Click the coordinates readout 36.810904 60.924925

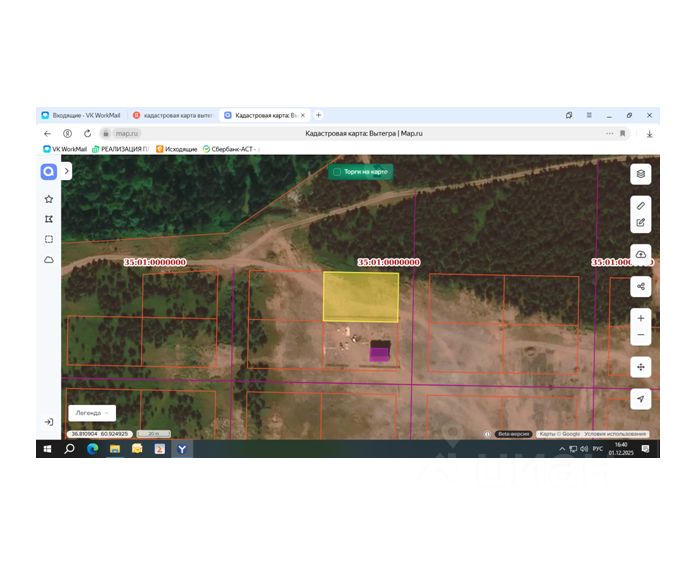coord(100,434)
